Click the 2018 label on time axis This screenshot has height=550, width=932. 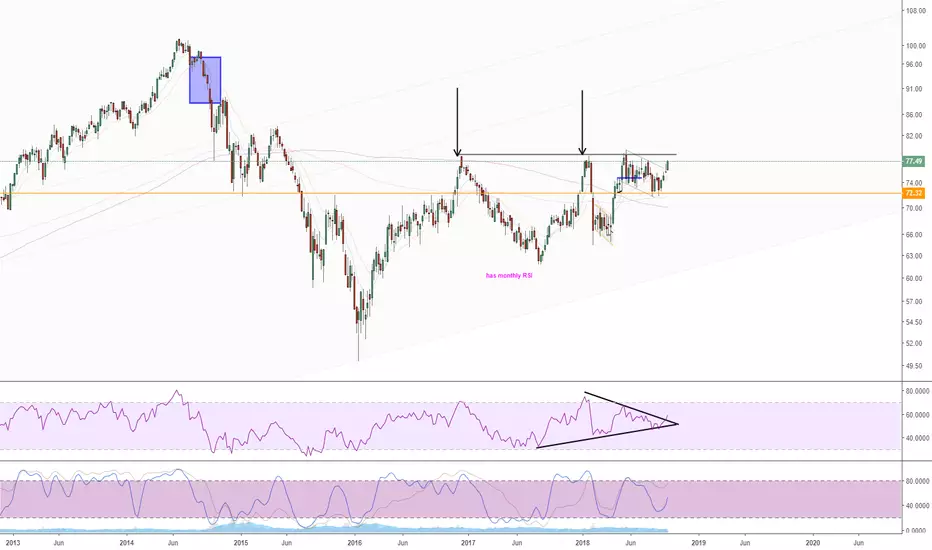click(582, 543)
